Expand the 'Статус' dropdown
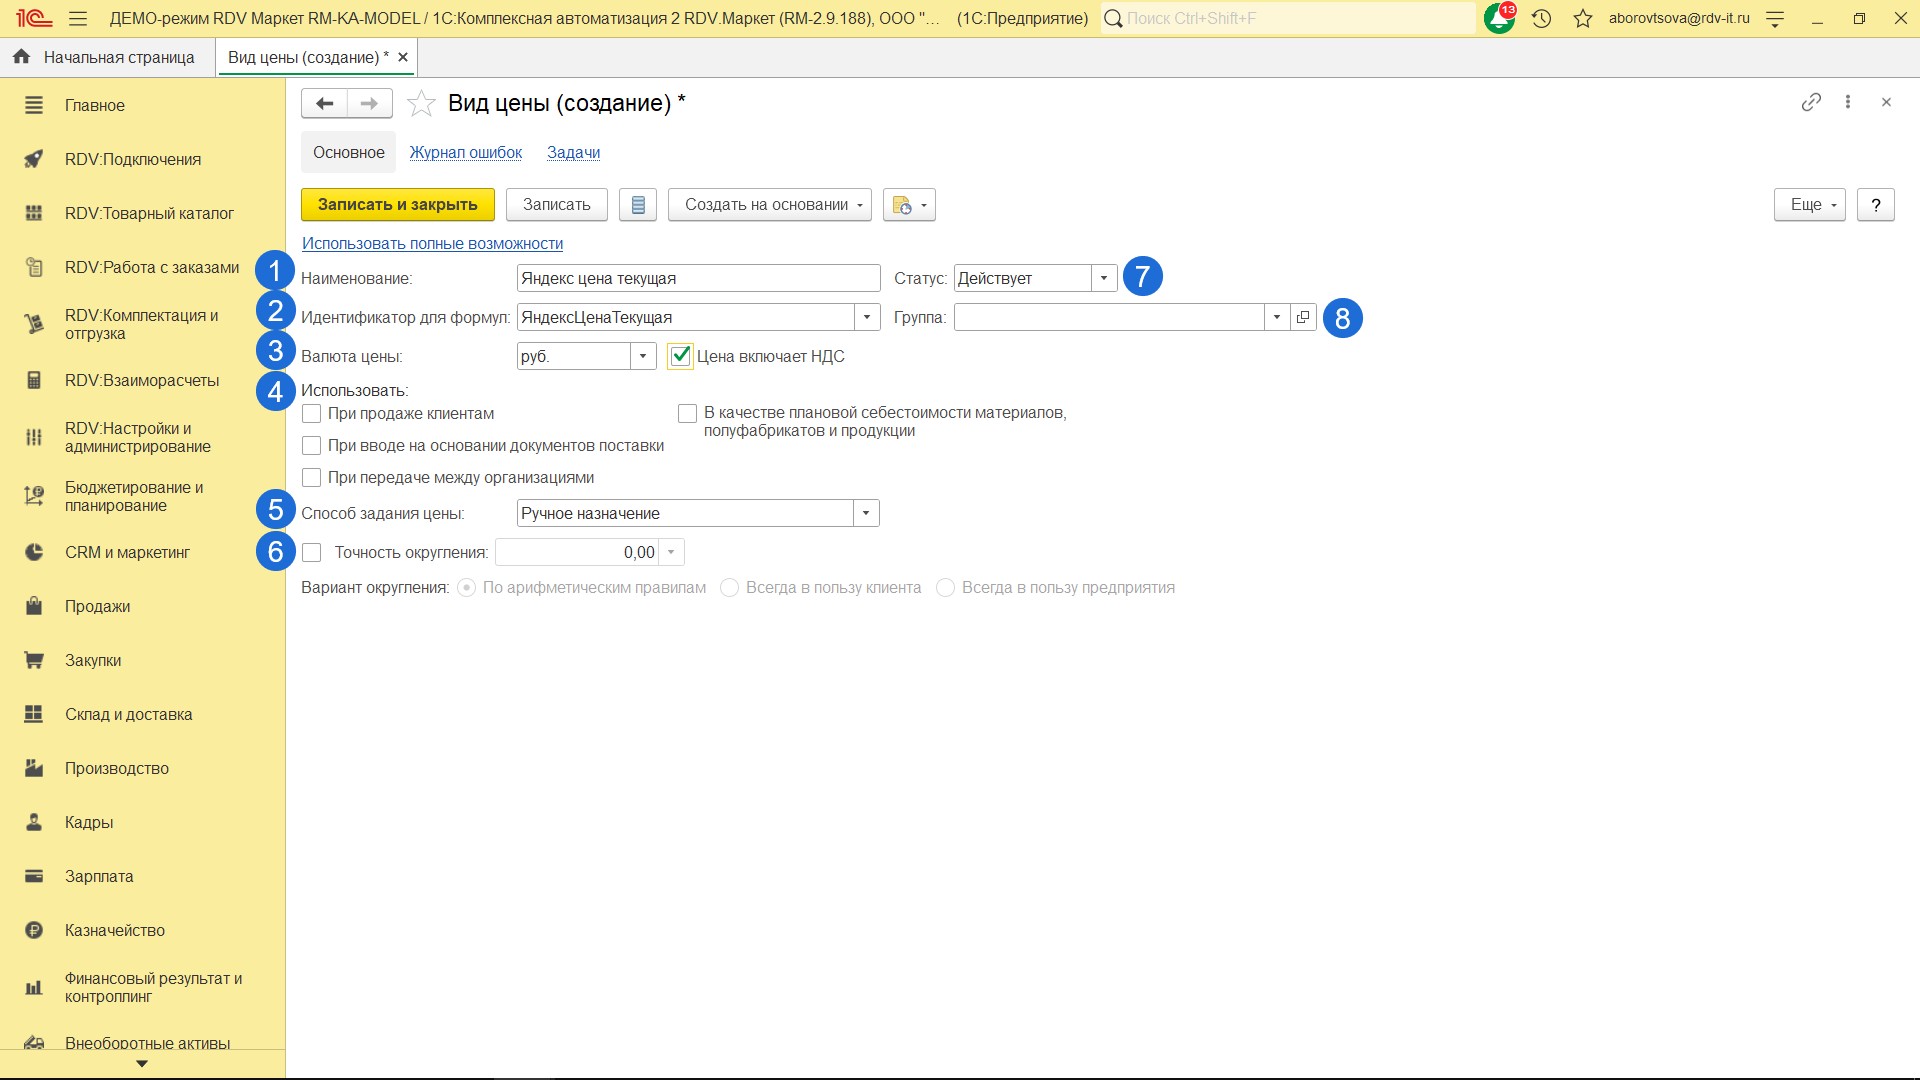1920x1080 pixels. coord(1104,278)
